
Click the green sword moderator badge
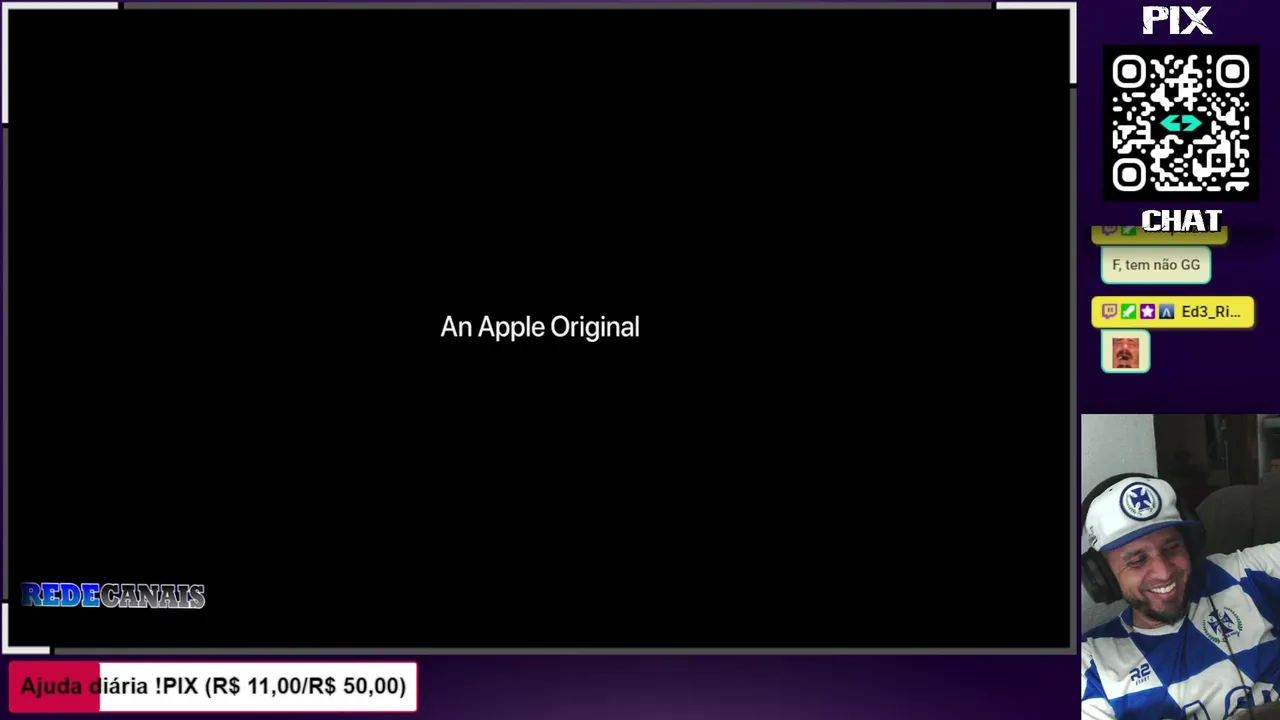tap(1128, 312)
